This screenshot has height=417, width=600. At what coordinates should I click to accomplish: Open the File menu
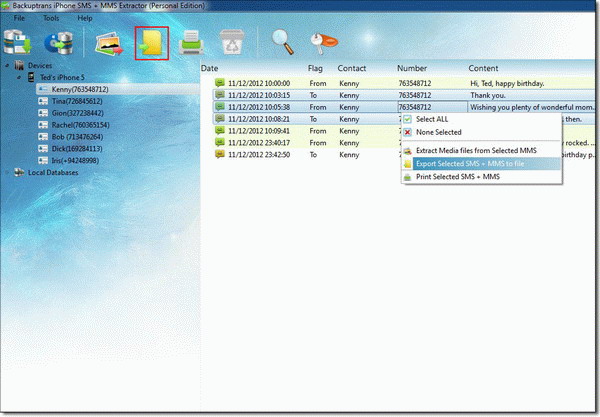(x=19, y=18)
